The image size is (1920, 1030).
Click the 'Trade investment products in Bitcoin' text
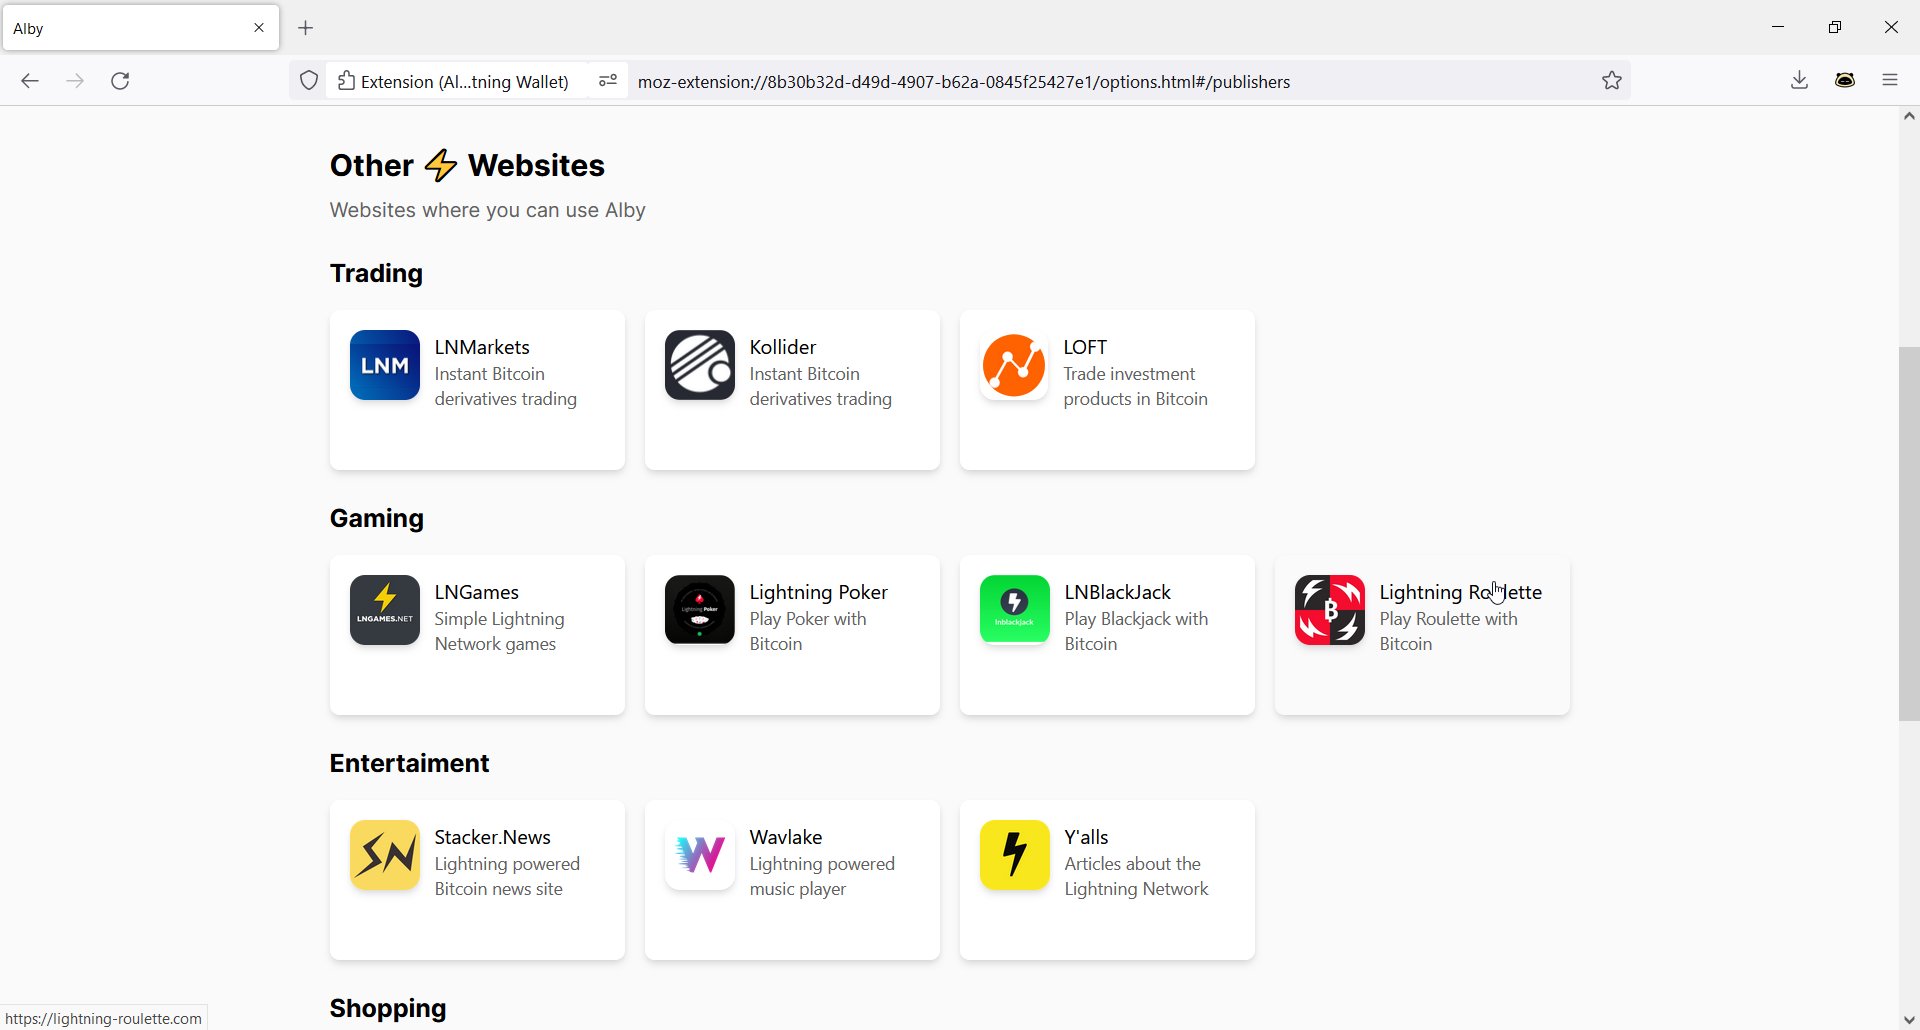click(x=1136, y=387)
